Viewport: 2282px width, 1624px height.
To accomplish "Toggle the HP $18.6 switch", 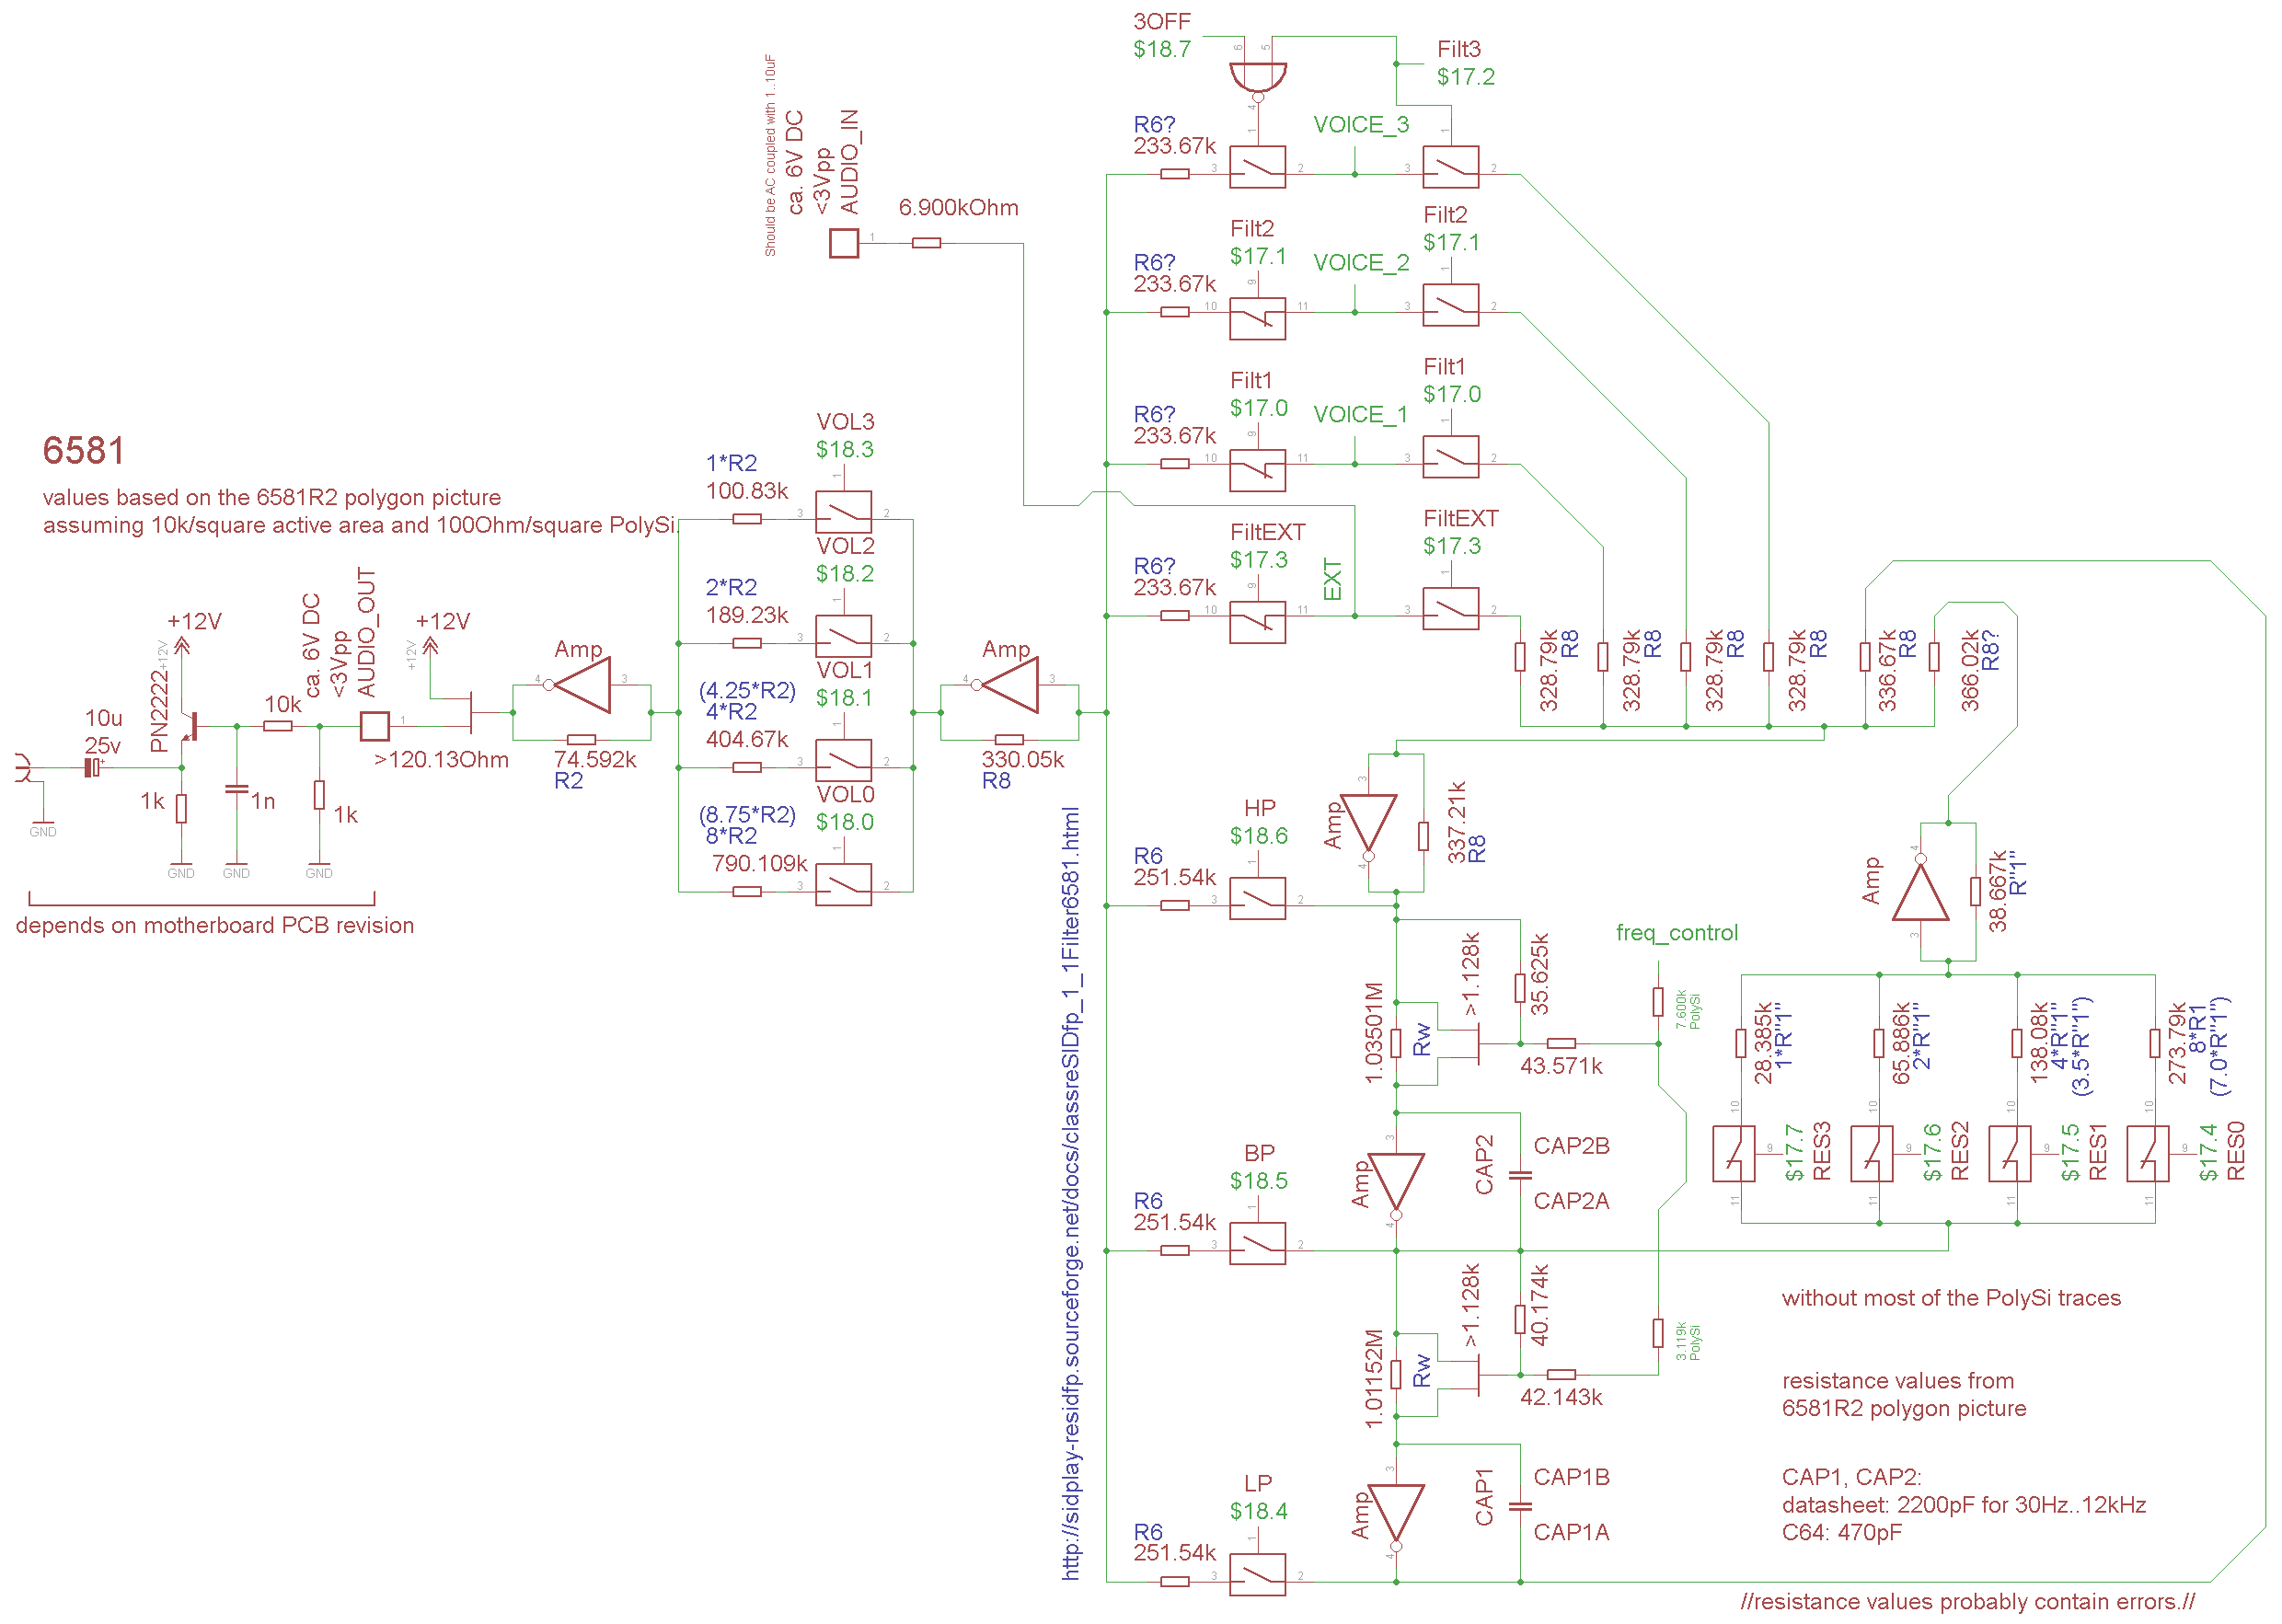I will coord(1257,899).
